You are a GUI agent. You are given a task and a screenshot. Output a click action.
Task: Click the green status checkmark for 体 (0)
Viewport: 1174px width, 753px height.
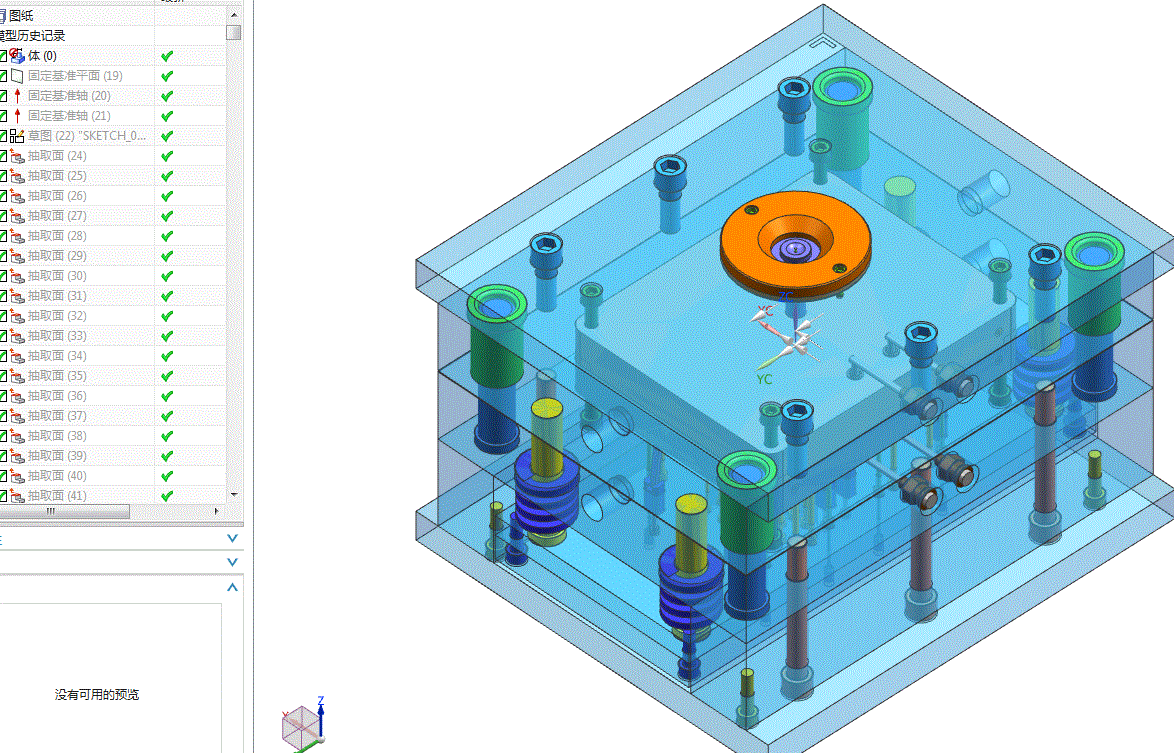167,56
